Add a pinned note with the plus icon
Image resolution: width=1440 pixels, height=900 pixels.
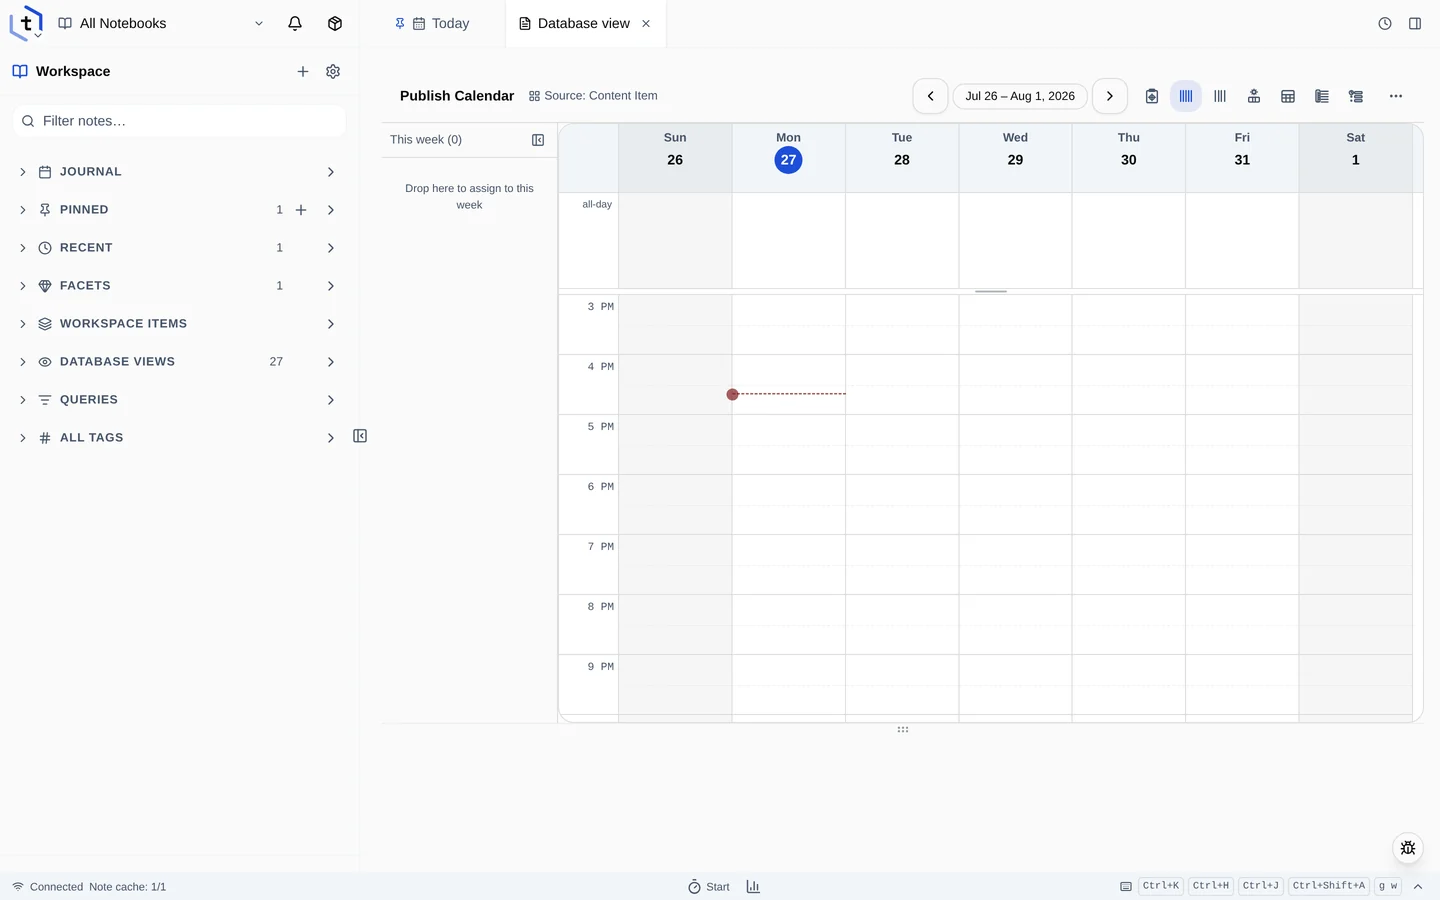pos(301,210)
